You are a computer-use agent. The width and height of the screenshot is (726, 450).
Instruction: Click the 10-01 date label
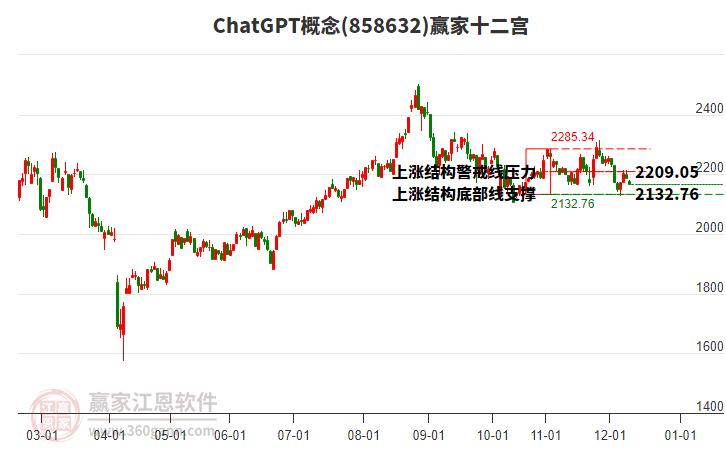tap(493, 435)
